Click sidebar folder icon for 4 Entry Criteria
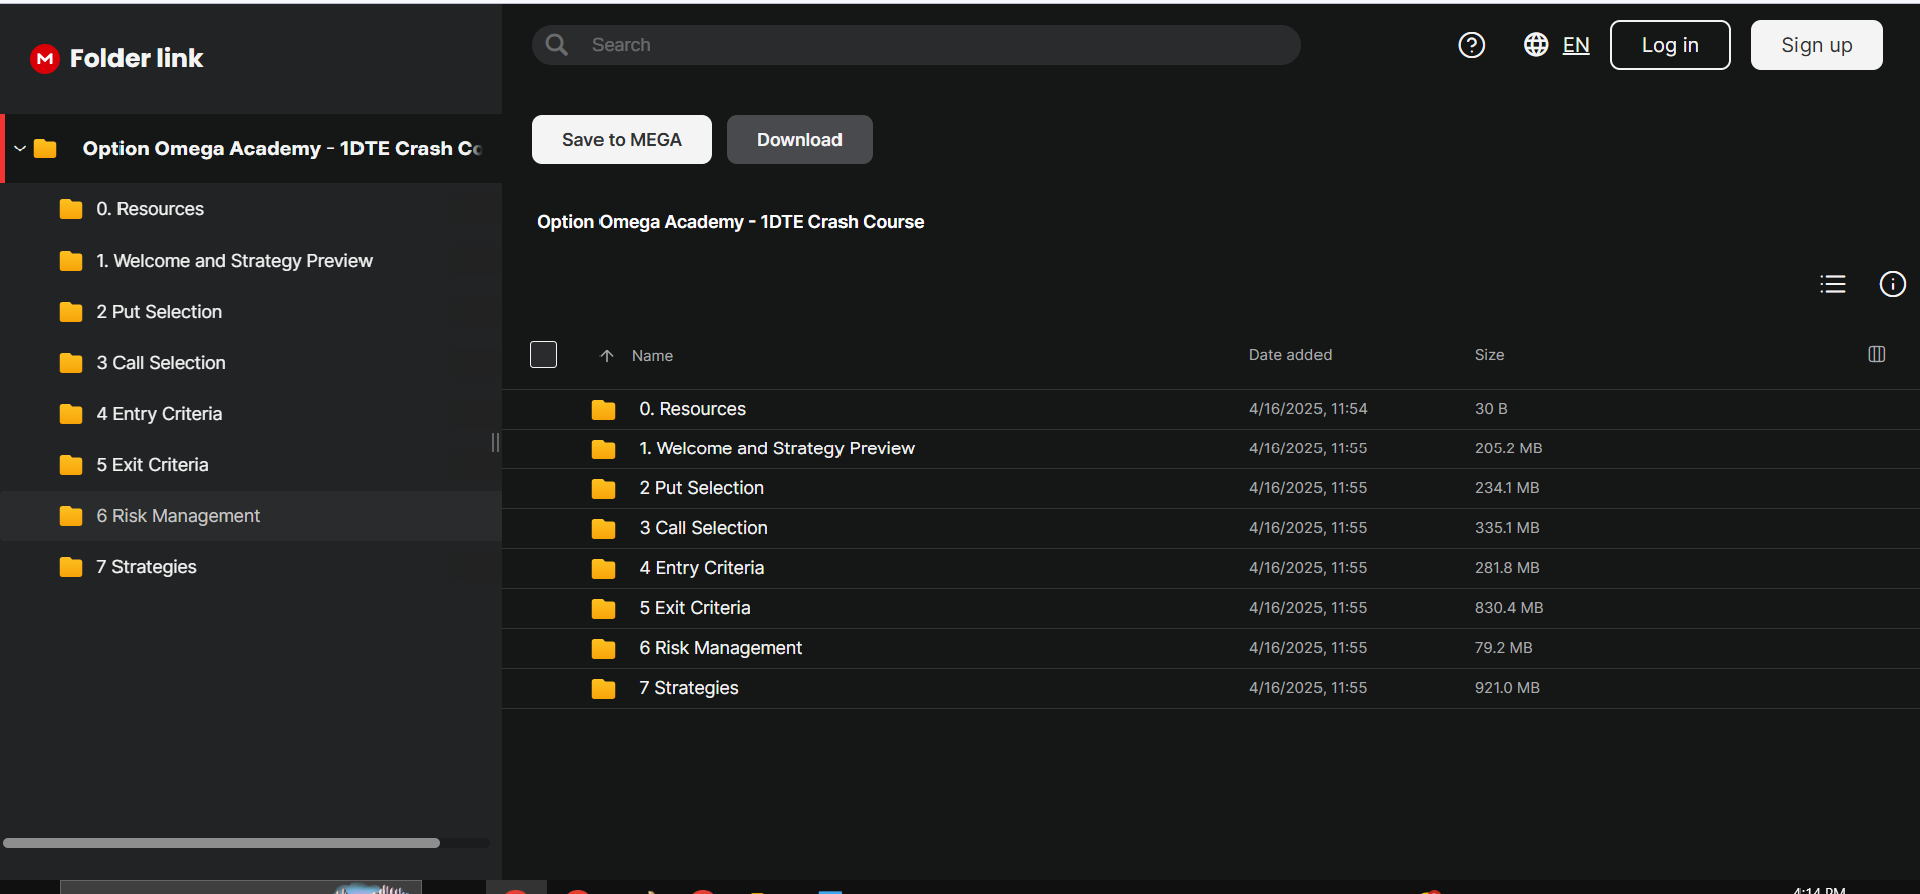 71,414
